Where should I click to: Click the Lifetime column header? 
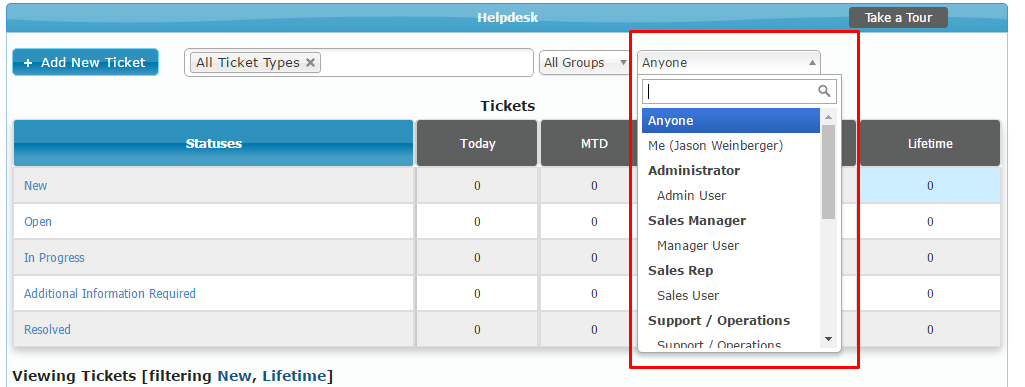click(x=930, y=143)
